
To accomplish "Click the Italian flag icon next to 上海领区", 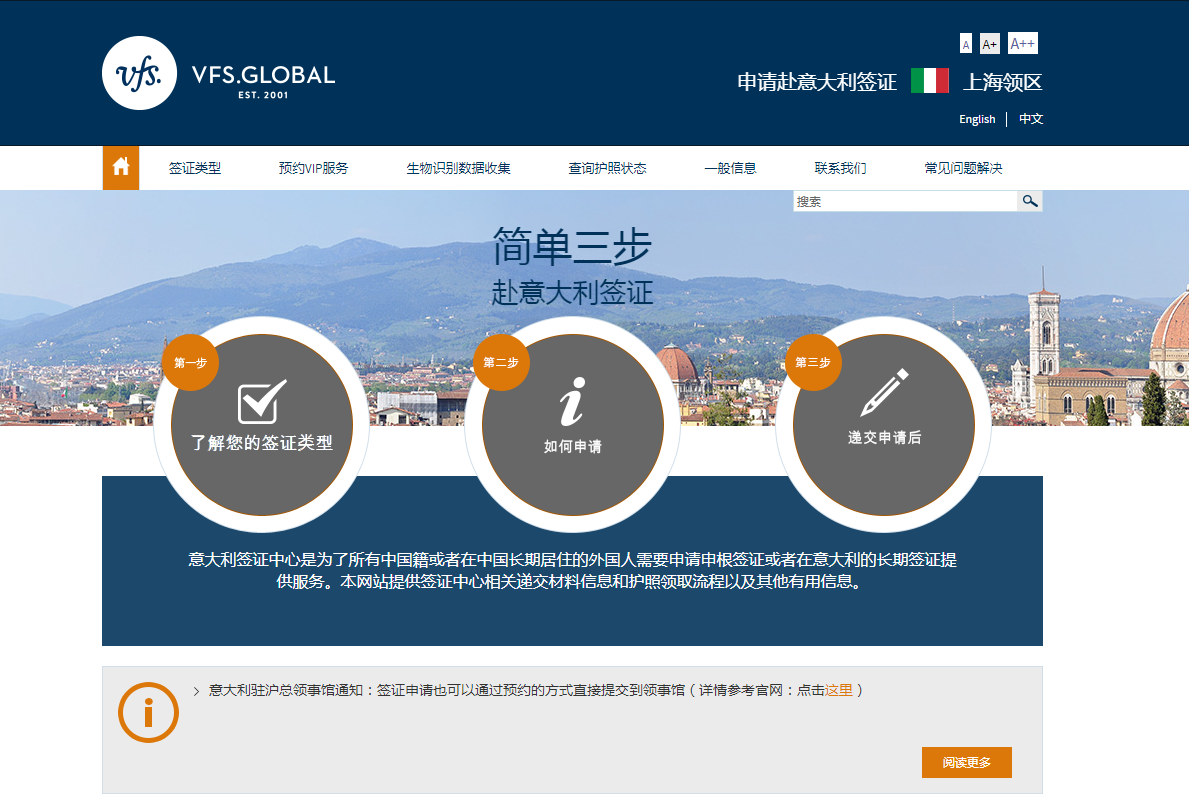I will pos(931,82).
